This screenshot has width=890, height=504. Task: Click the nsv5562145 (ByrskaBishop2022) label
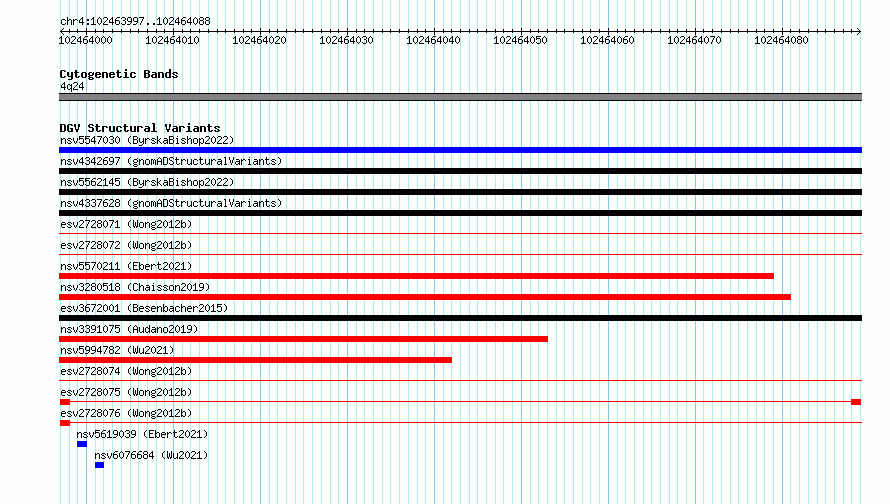[147, 182]
